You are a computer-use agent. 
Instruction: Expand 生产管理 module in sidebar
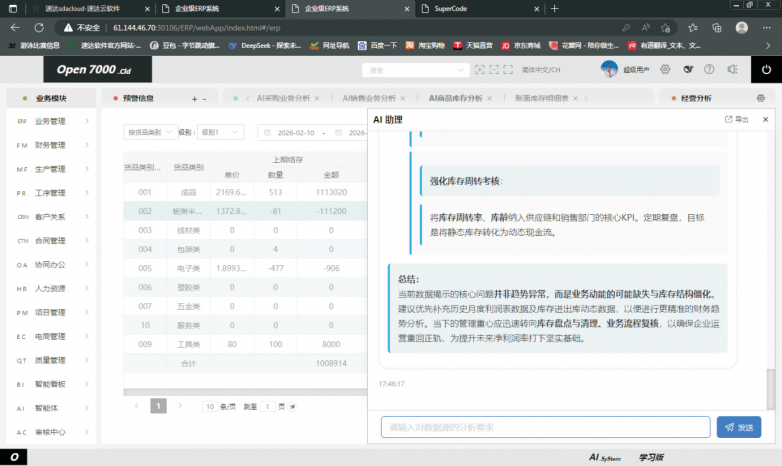click(x=49, y=169)
